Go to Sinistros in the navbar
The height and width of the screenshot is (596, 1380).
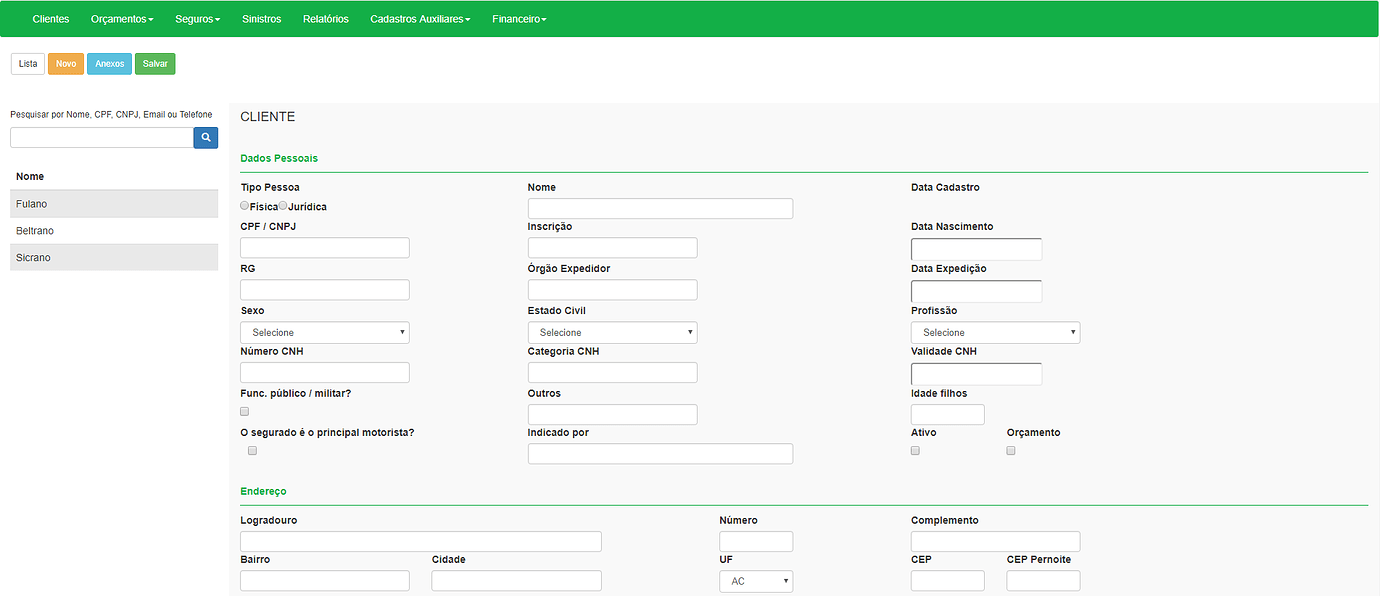262,19
